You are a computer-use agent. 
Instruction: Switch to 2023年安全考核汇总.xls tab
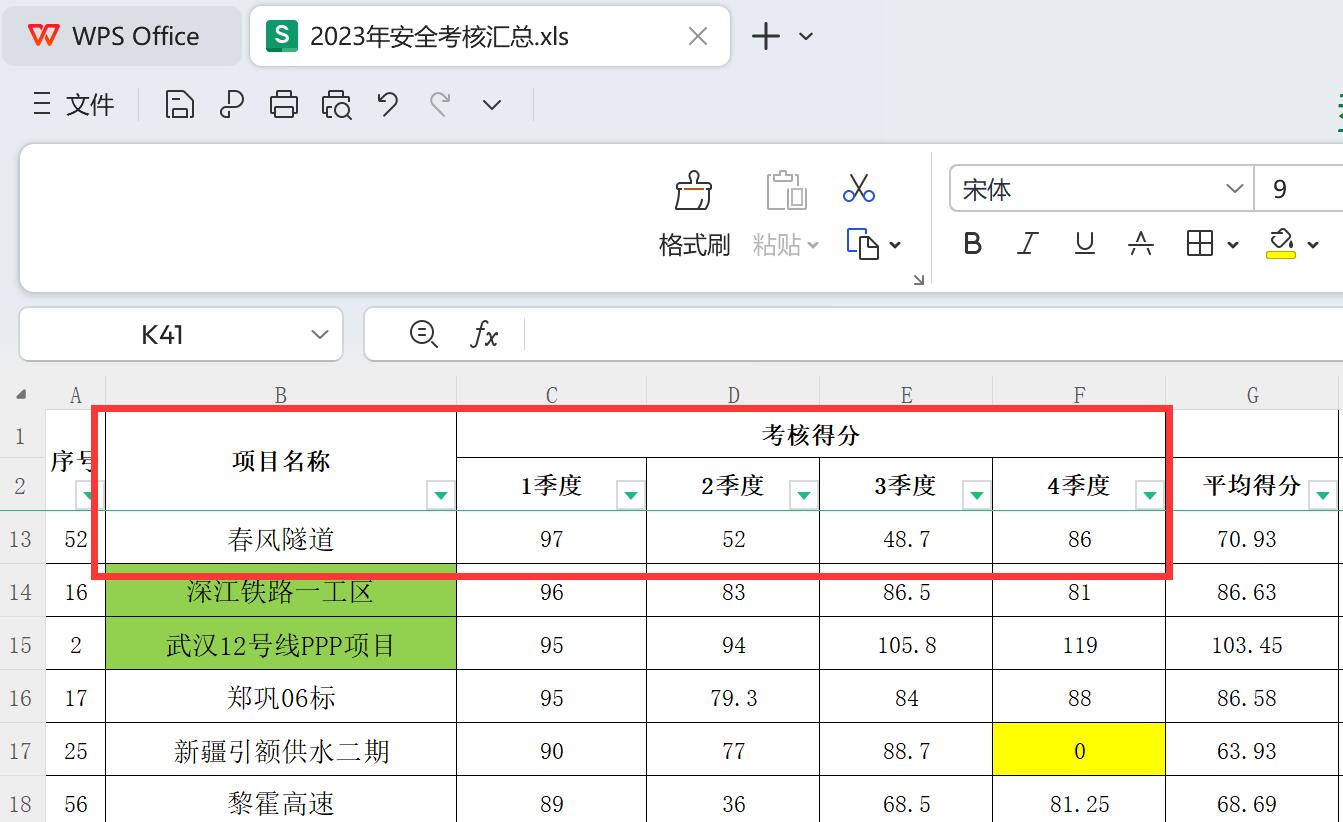[x=489, y=37]
